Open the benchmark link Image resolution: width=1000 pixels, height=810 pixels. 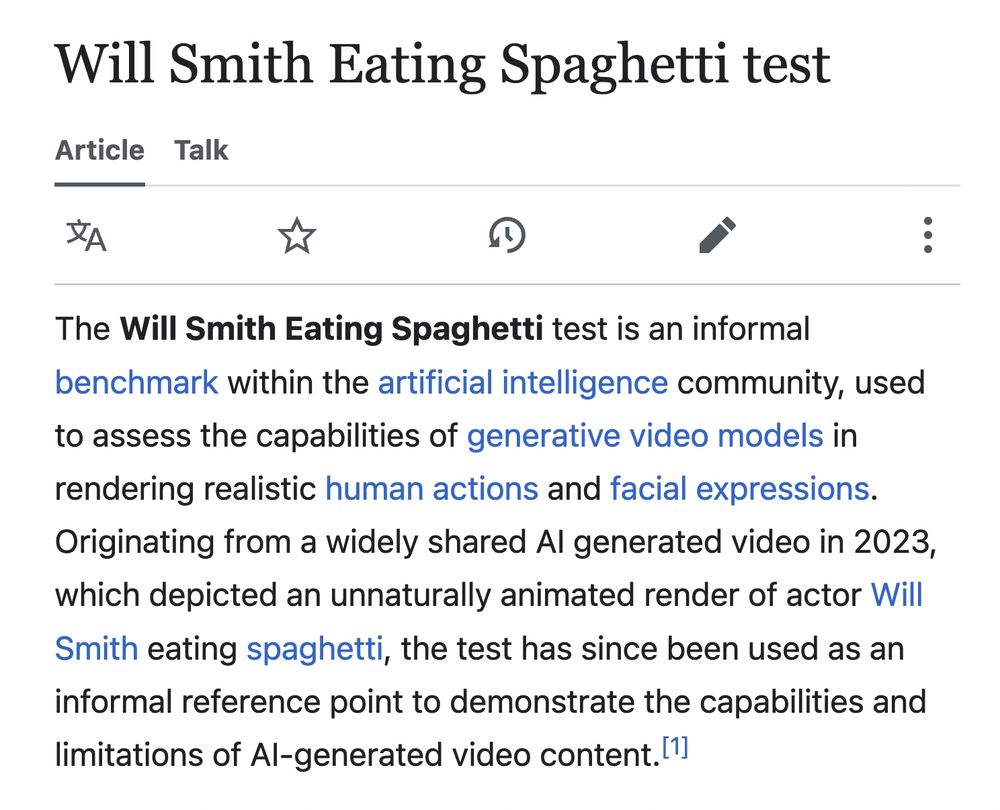click(x=136, y=383)
